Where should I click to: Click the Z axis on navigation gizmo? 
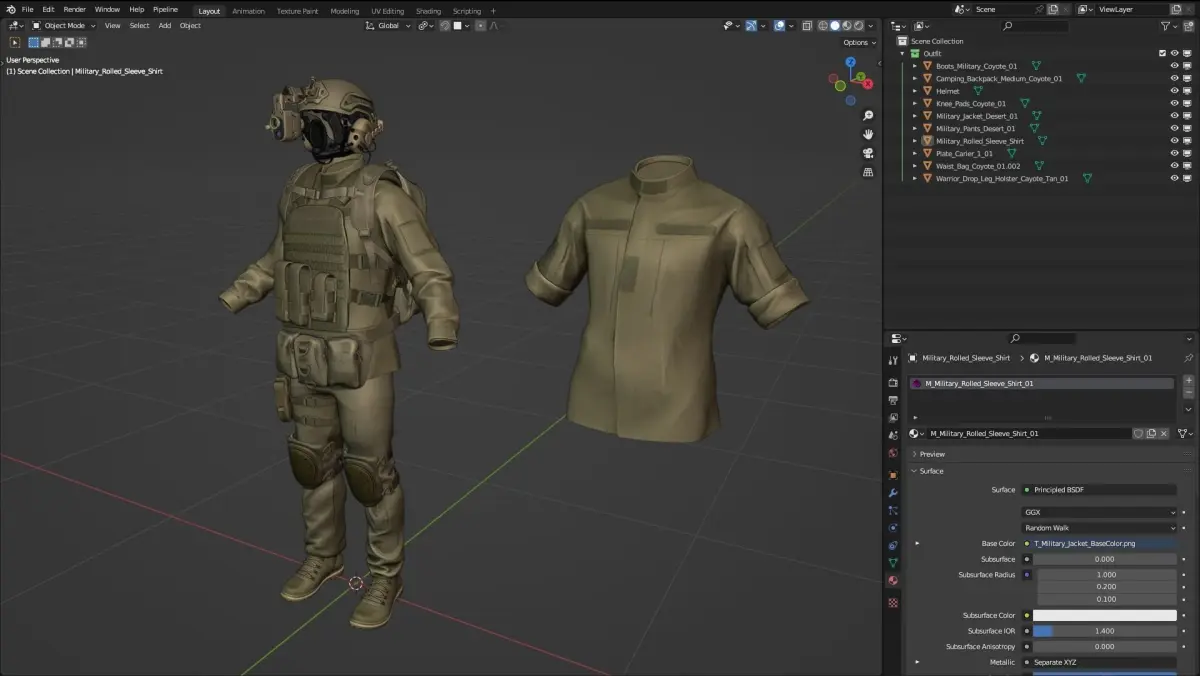851,62
